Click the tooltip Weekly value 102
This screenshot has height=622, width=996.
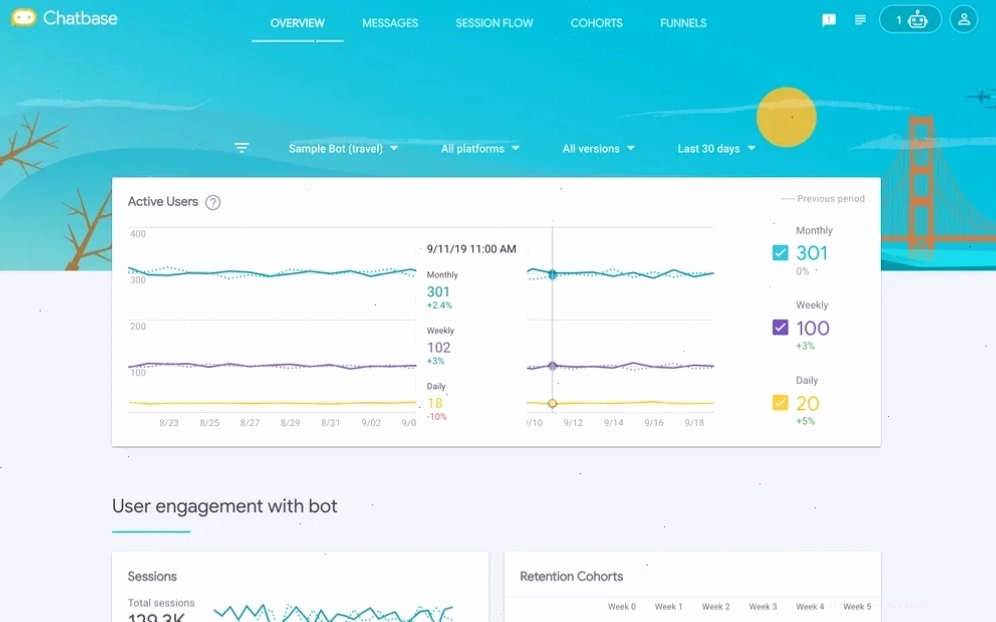[438, 348]
